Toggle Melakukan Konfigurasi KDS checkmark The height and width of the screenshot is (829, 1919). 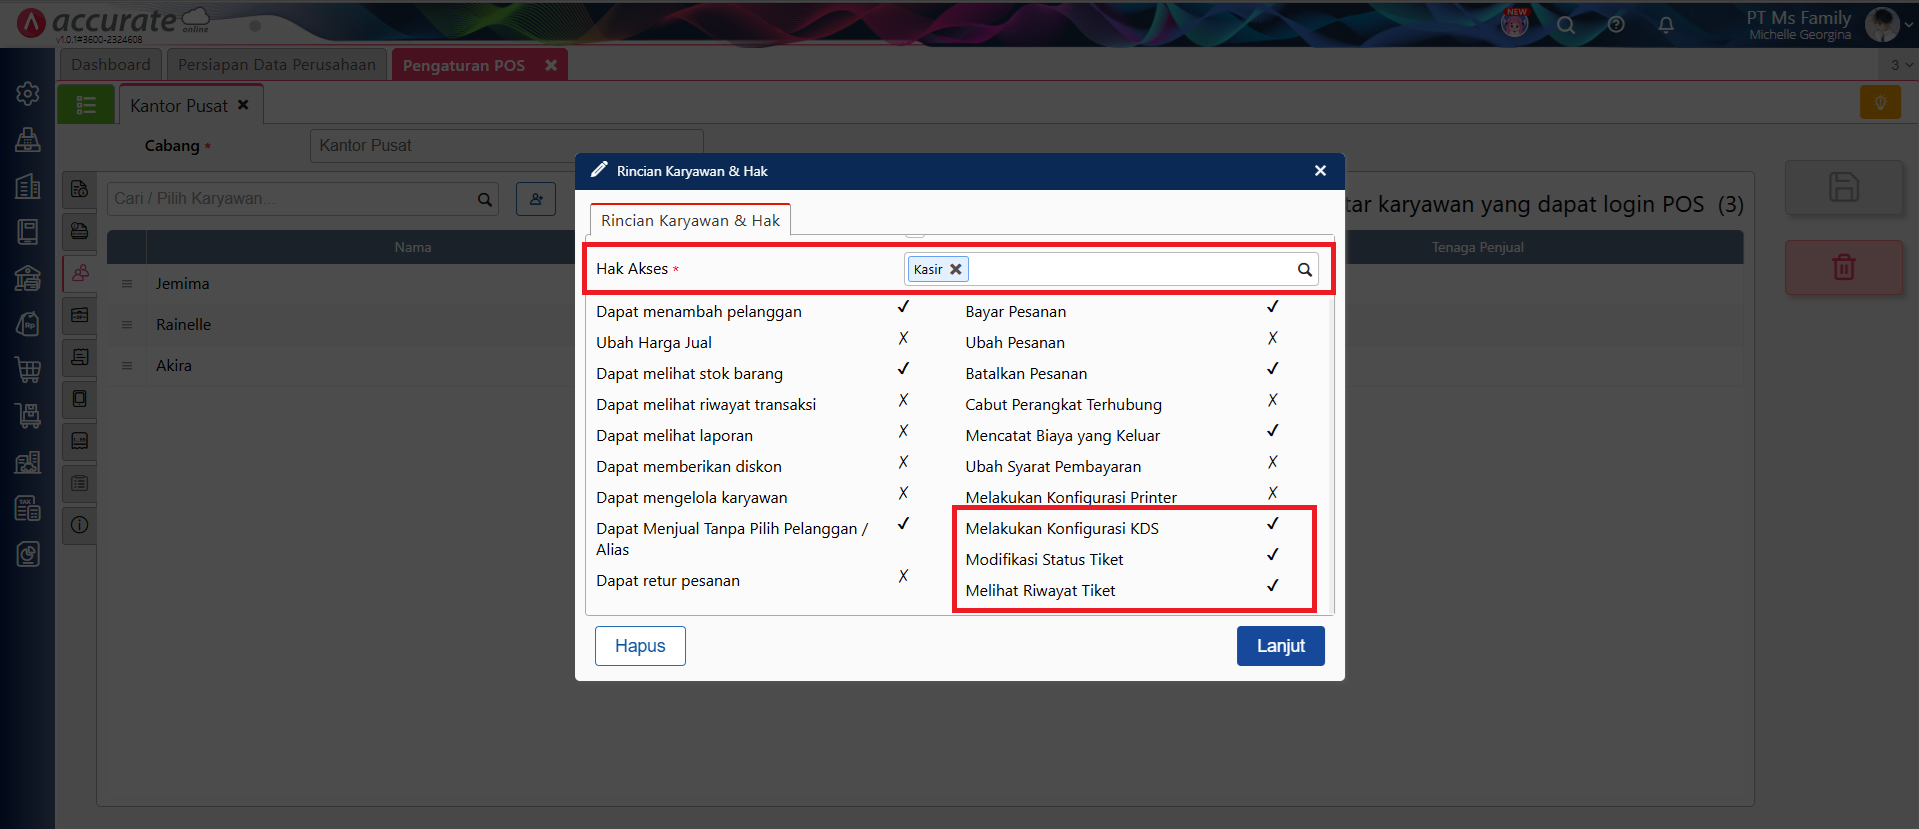pyautogui.click(x=1272, y=524)
